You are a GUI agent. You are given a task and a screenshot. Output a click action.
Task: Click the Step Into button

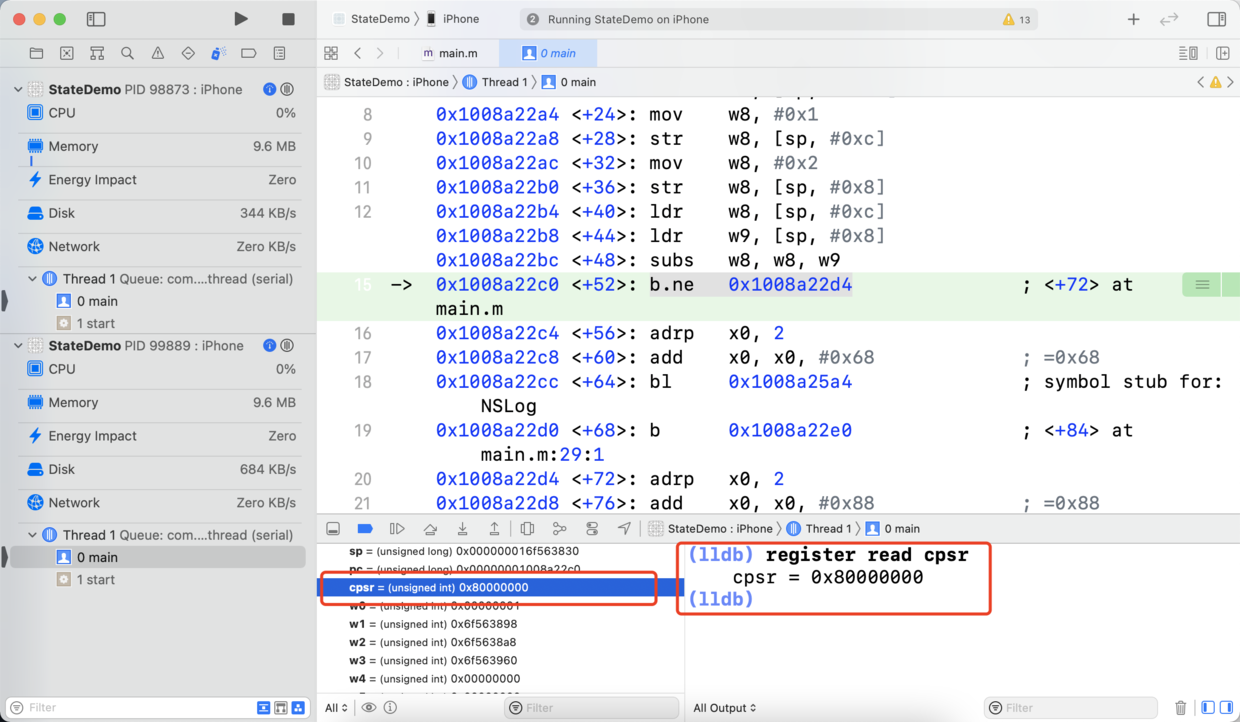coord(462,528)
